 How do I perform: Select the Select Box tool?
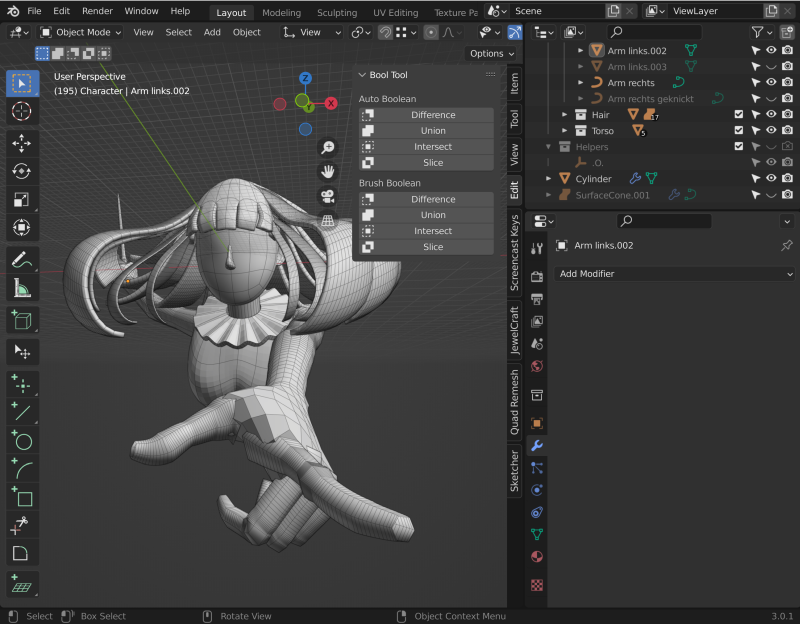click(x=22, y=84)
